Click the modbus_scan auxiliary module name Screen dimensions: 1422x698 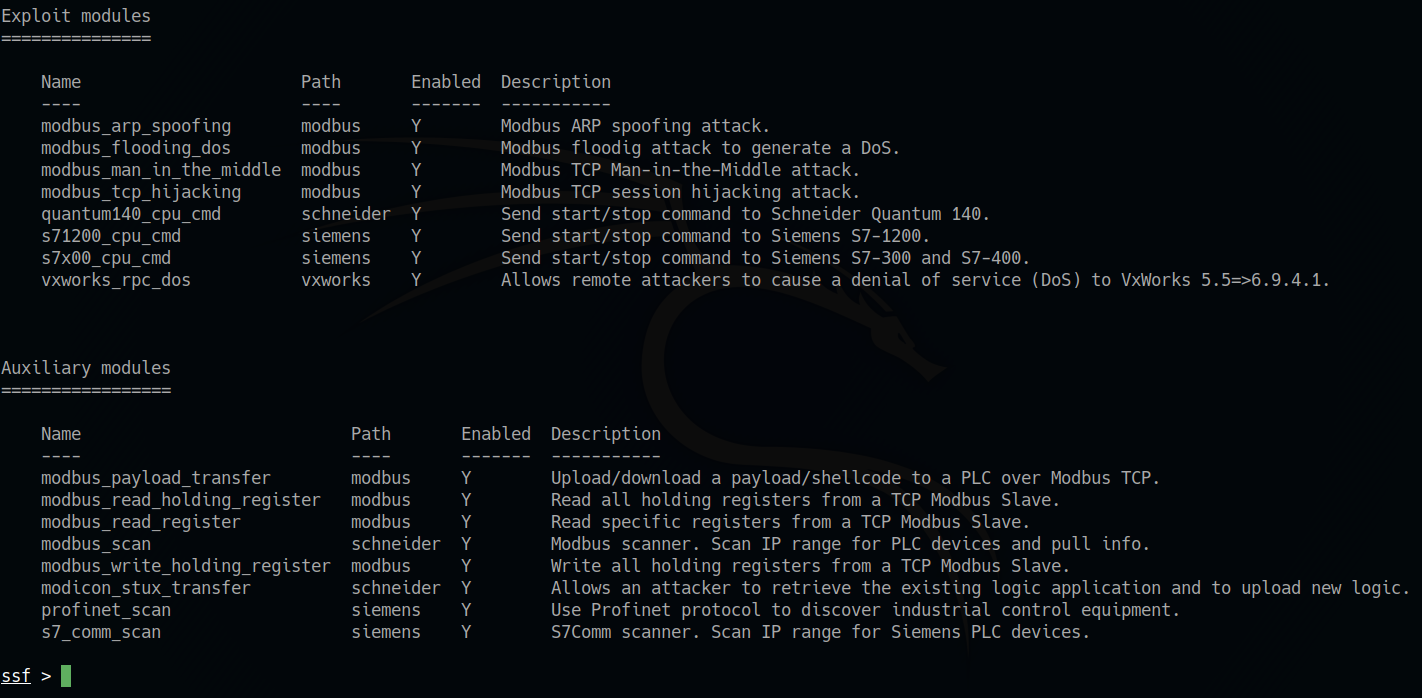[95, 544]
